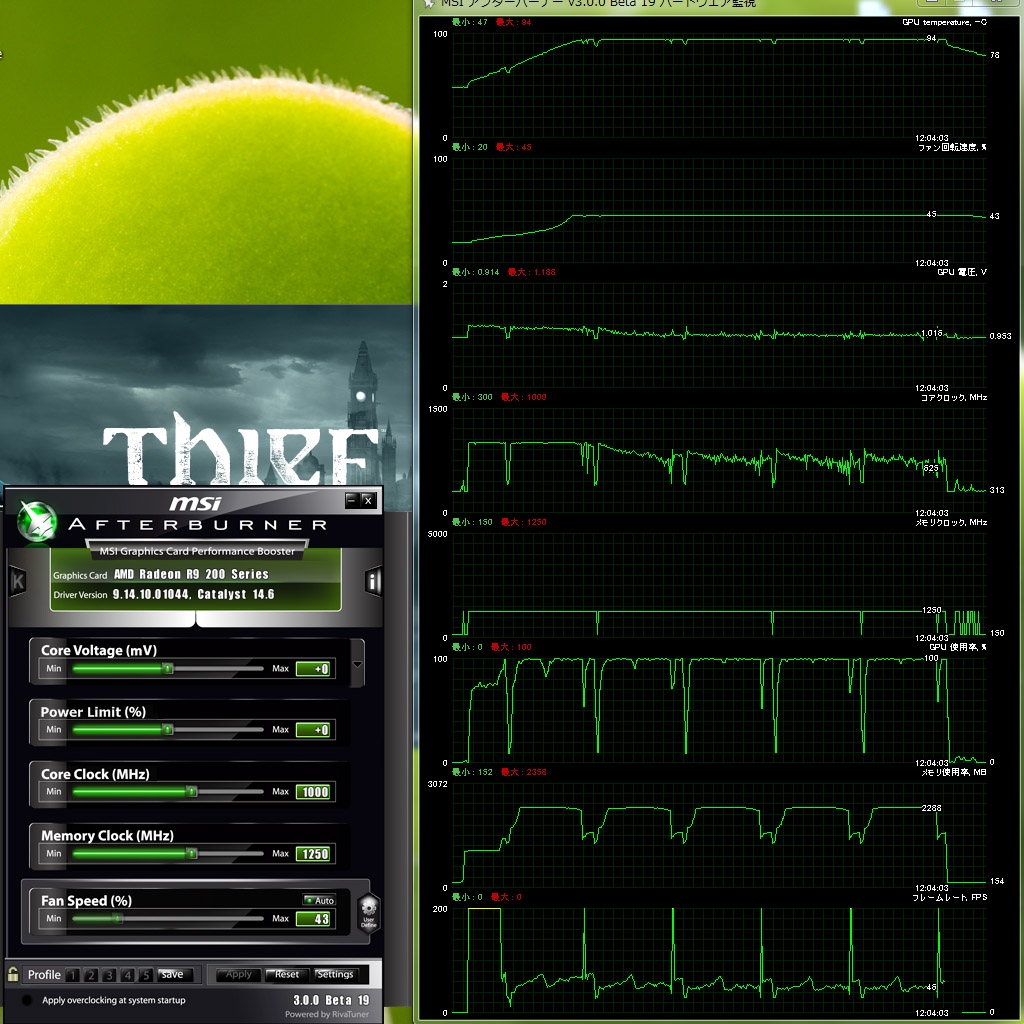Click the GPU 使用率 usage graph
The image size is (1024, 1024).
719,711
